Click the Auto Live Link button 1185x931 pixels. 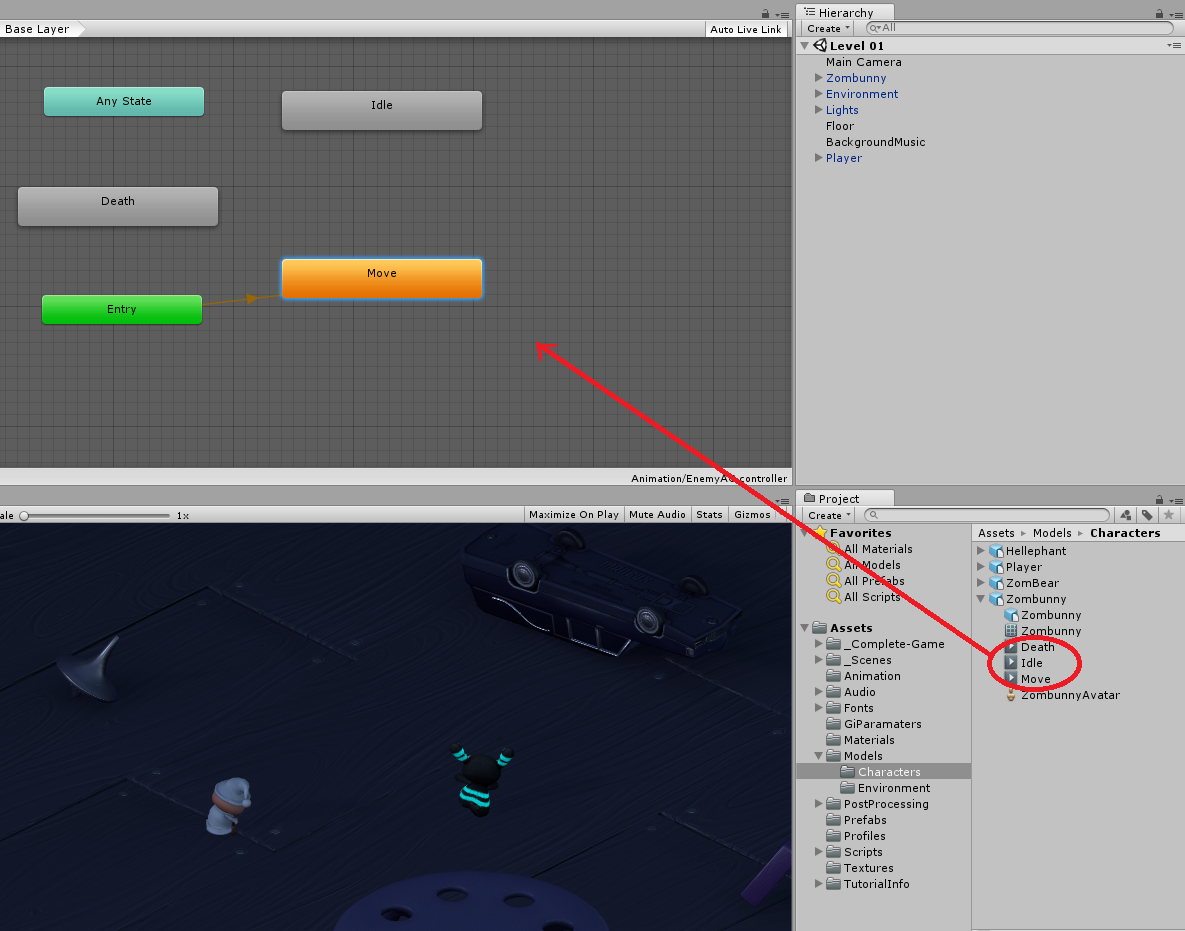tap(745, 29)
